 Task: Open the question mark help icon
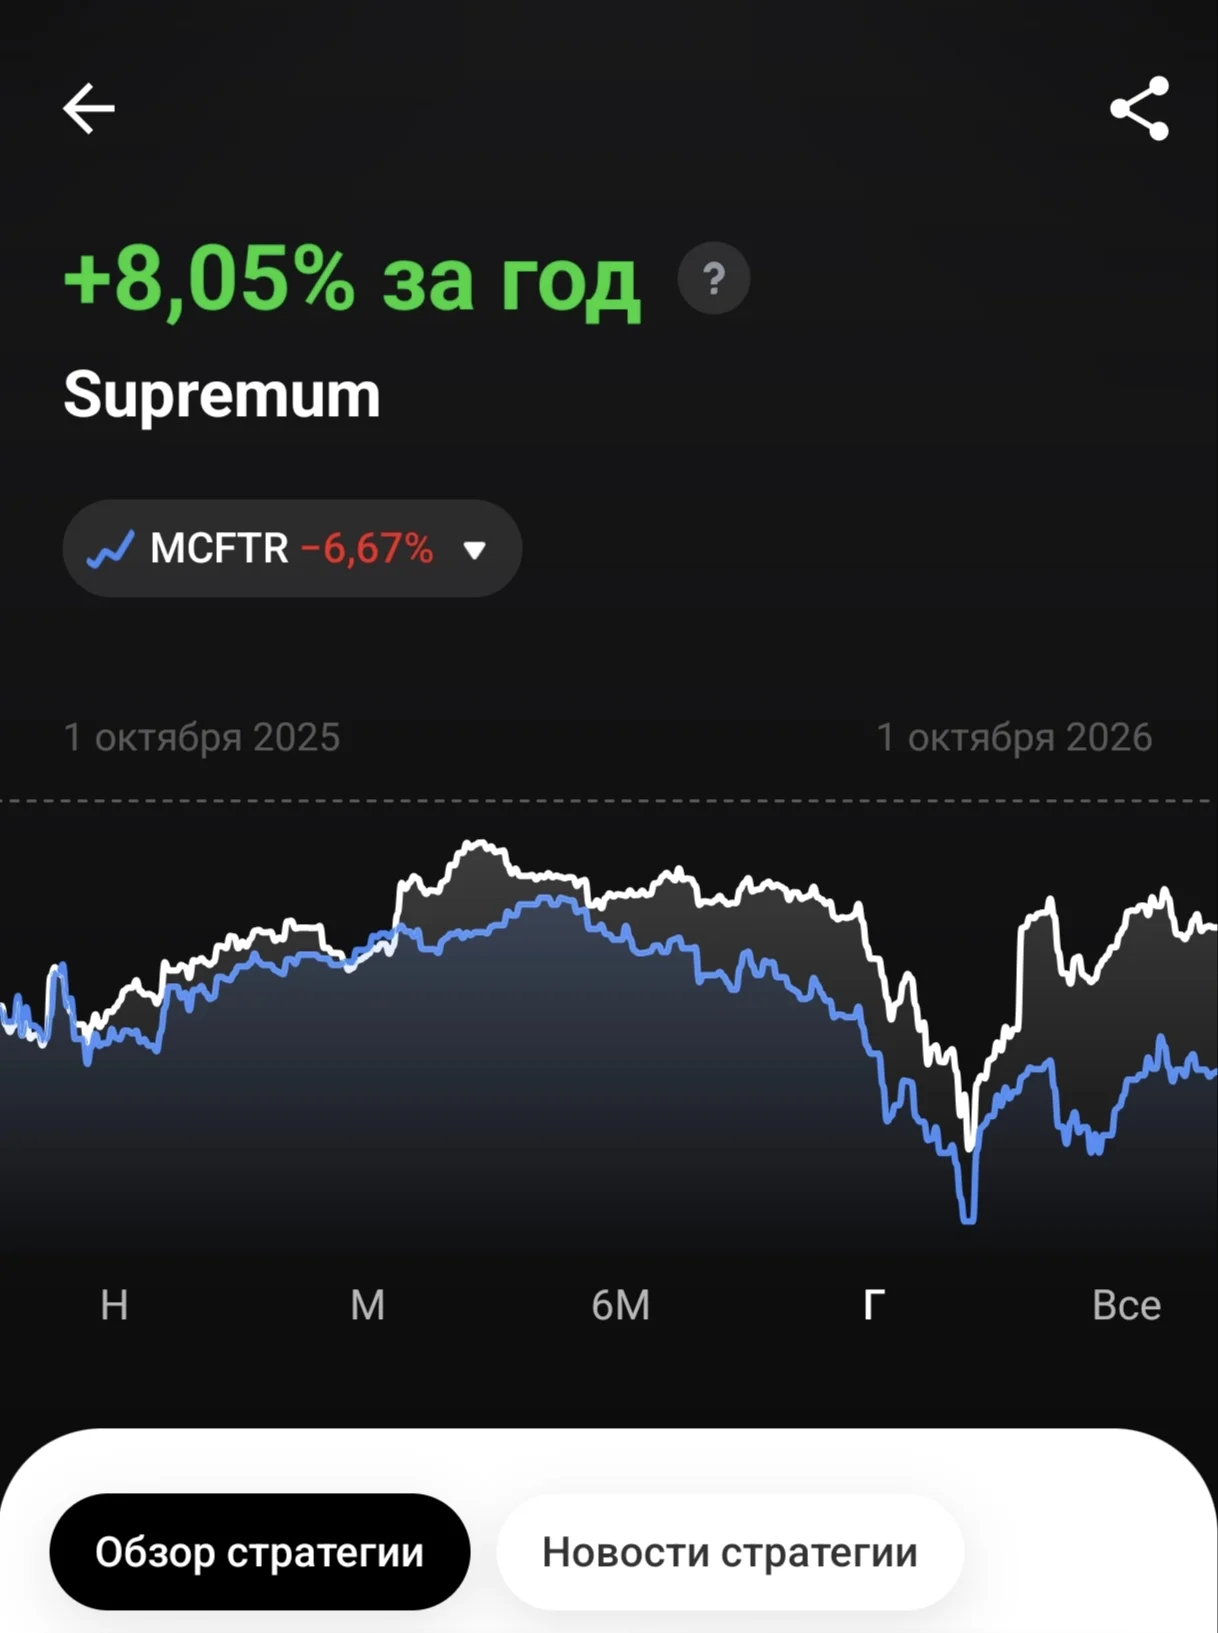pos(713,278)
